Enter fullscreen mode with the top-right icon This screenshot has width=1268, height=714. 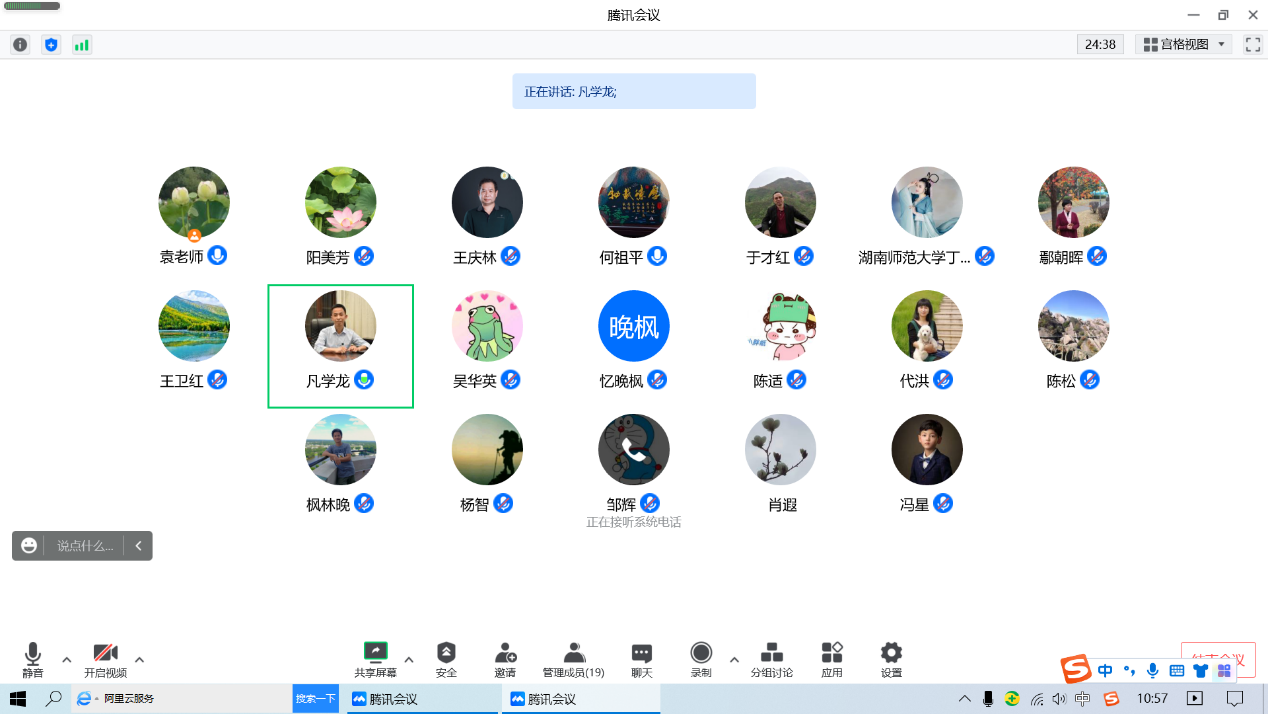(x=1252, y=45)
